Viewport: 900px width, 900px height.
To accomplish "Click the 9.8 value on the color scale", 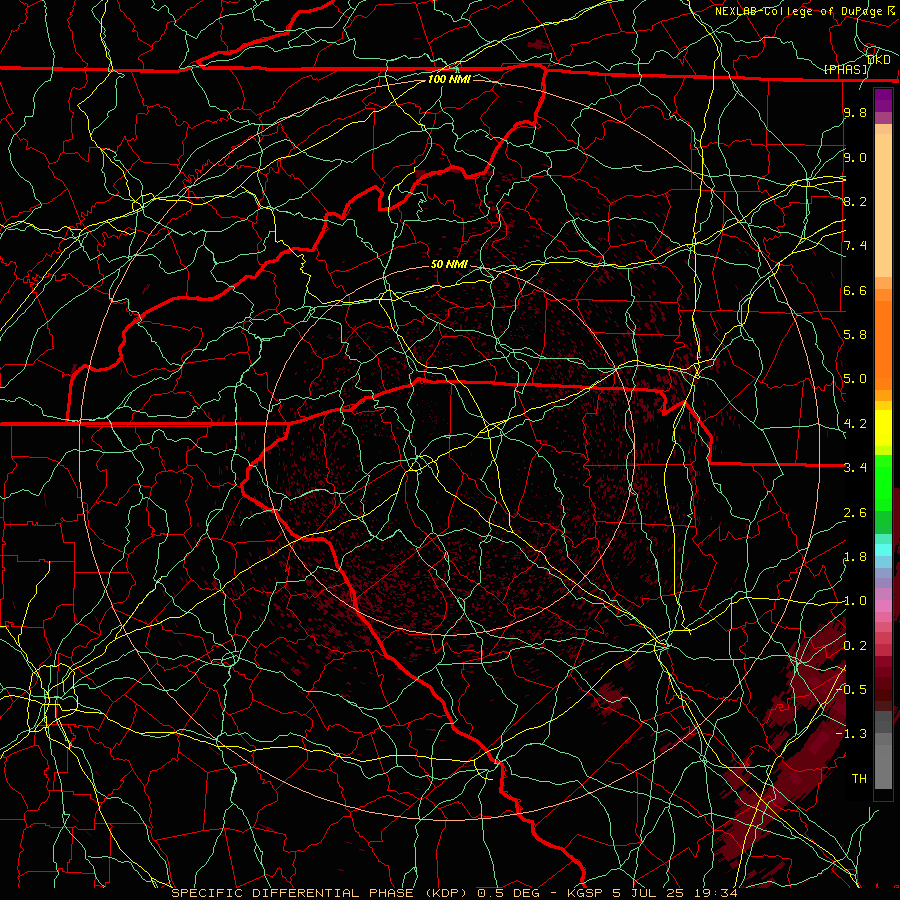I will (855, 112).
